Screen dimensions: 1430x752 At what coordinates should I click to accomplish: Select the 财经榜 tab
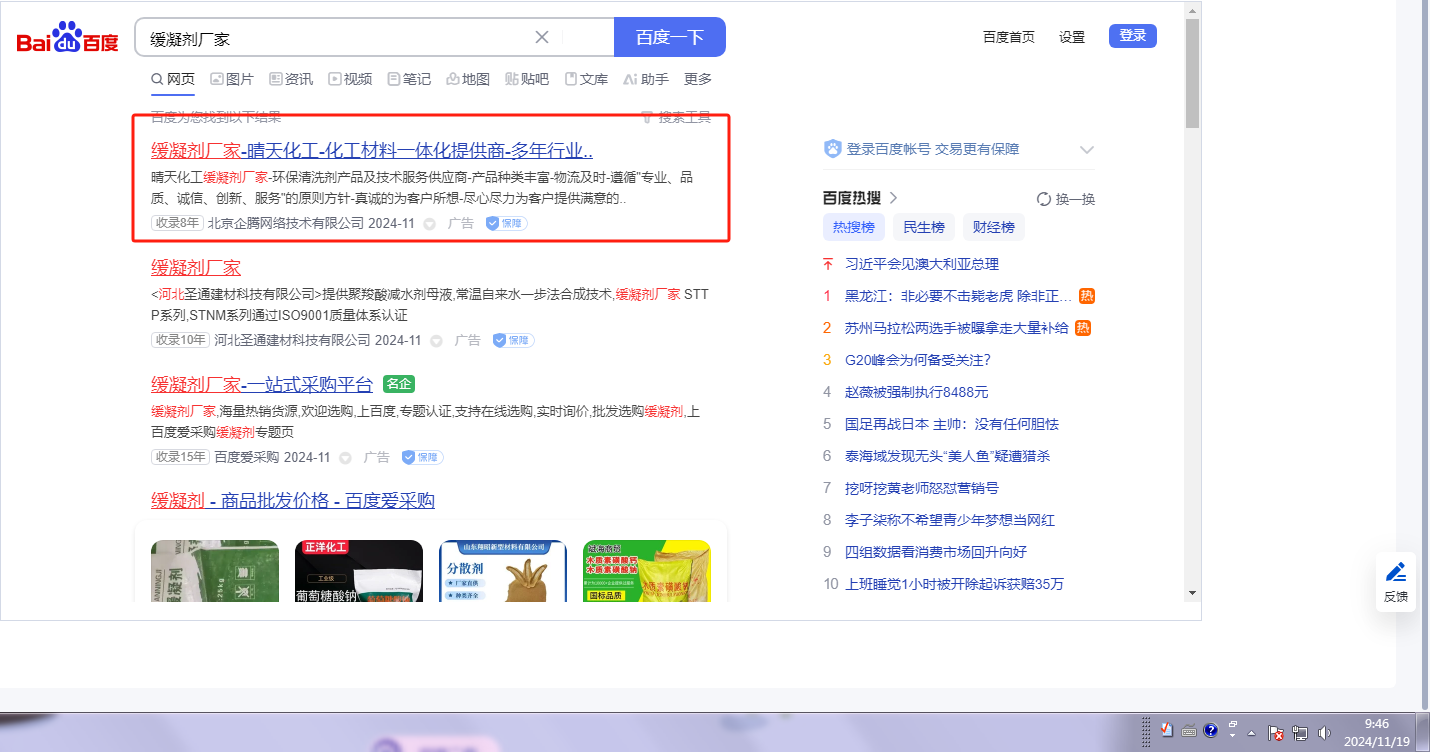pos(994,227)
